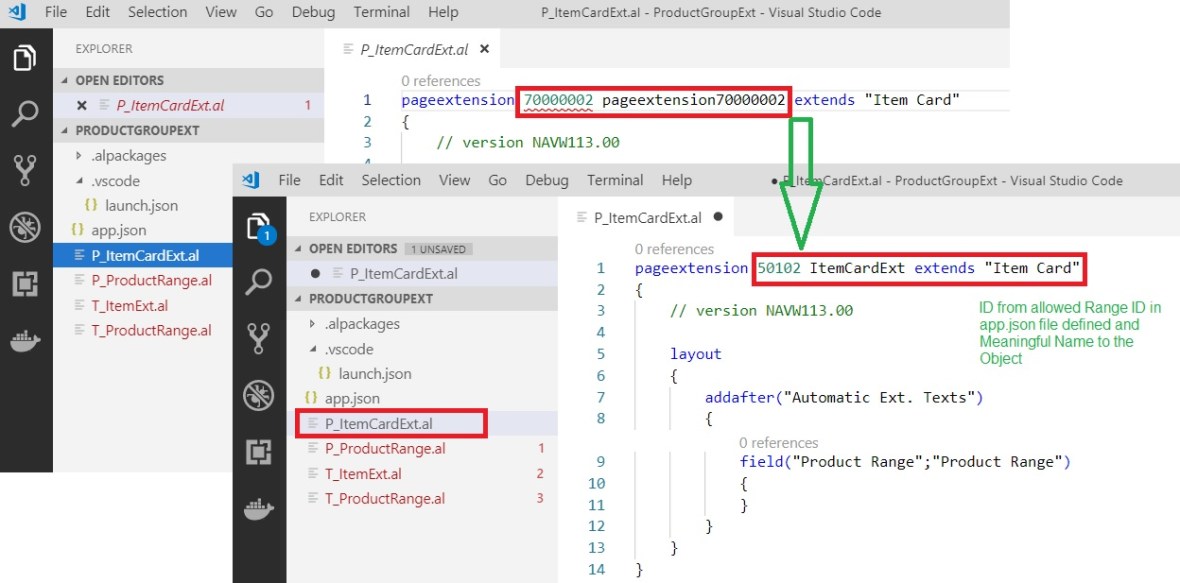Open launch.json in front window explorer

tap(374, 374)
